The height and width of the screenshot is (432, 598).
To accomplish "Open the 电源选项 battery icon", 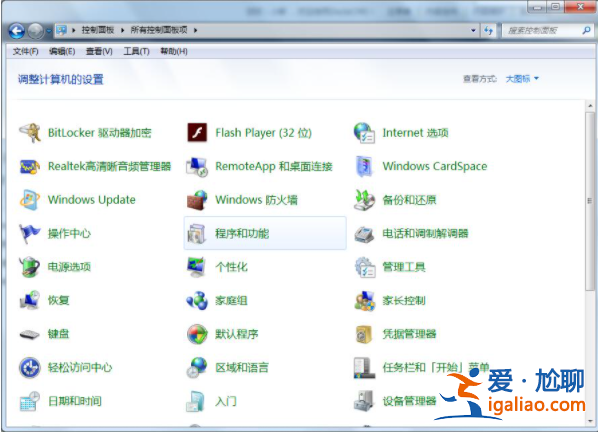I will click(x=30, y=267).
